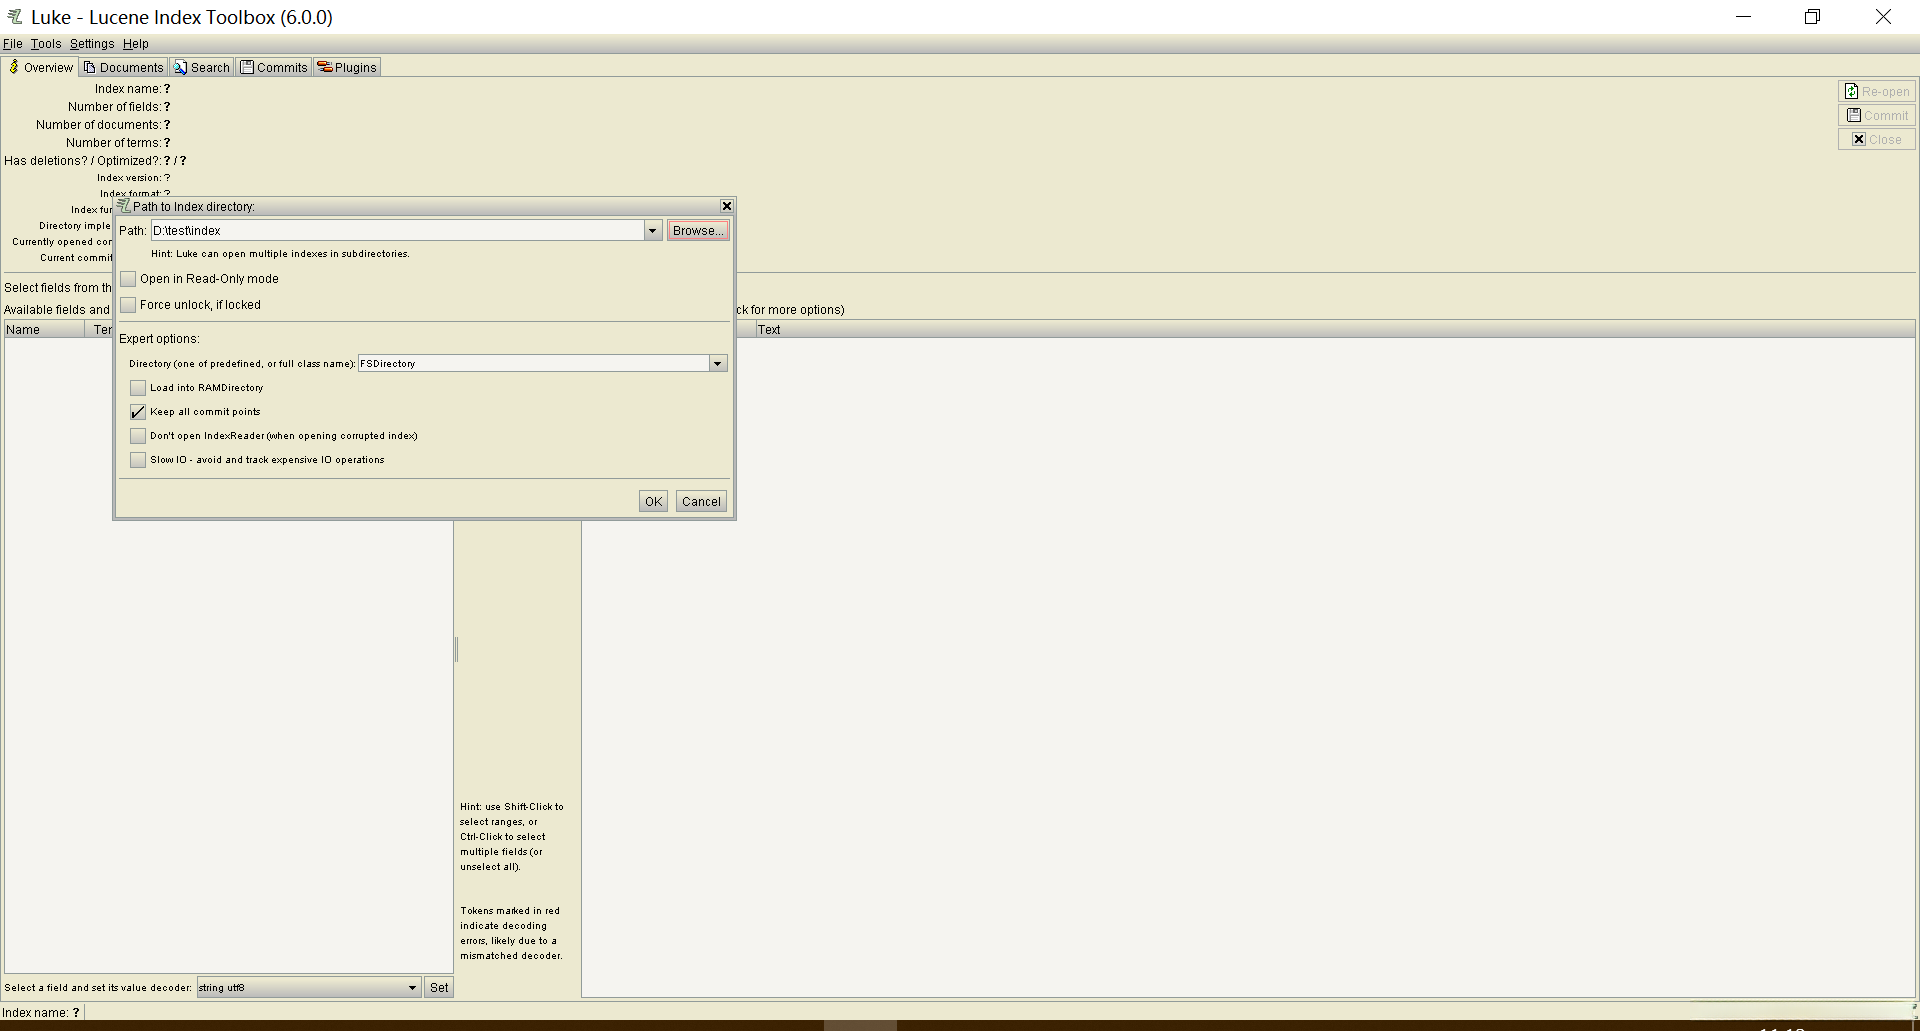This screenshot has width=1920, height=1031.
Task: Click the Overview tab icon
Action: [14, 67]
